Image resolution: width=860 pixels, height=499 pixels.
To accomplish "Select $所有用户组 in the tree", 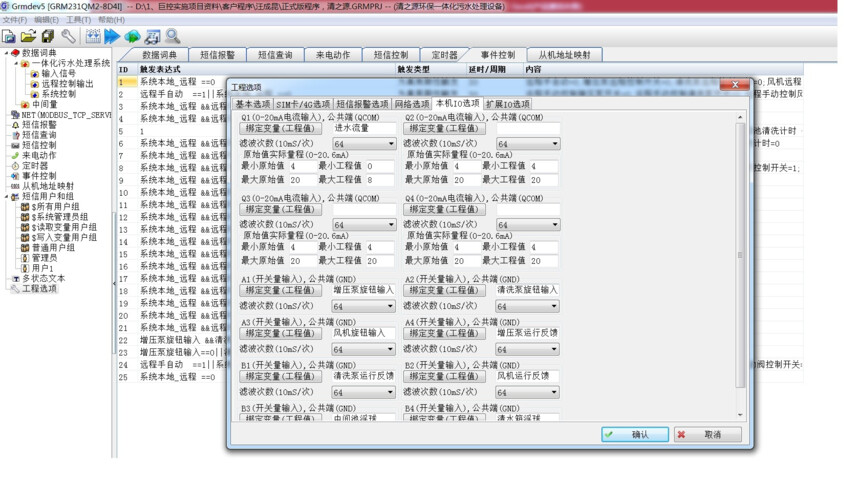I will point(55,207).
